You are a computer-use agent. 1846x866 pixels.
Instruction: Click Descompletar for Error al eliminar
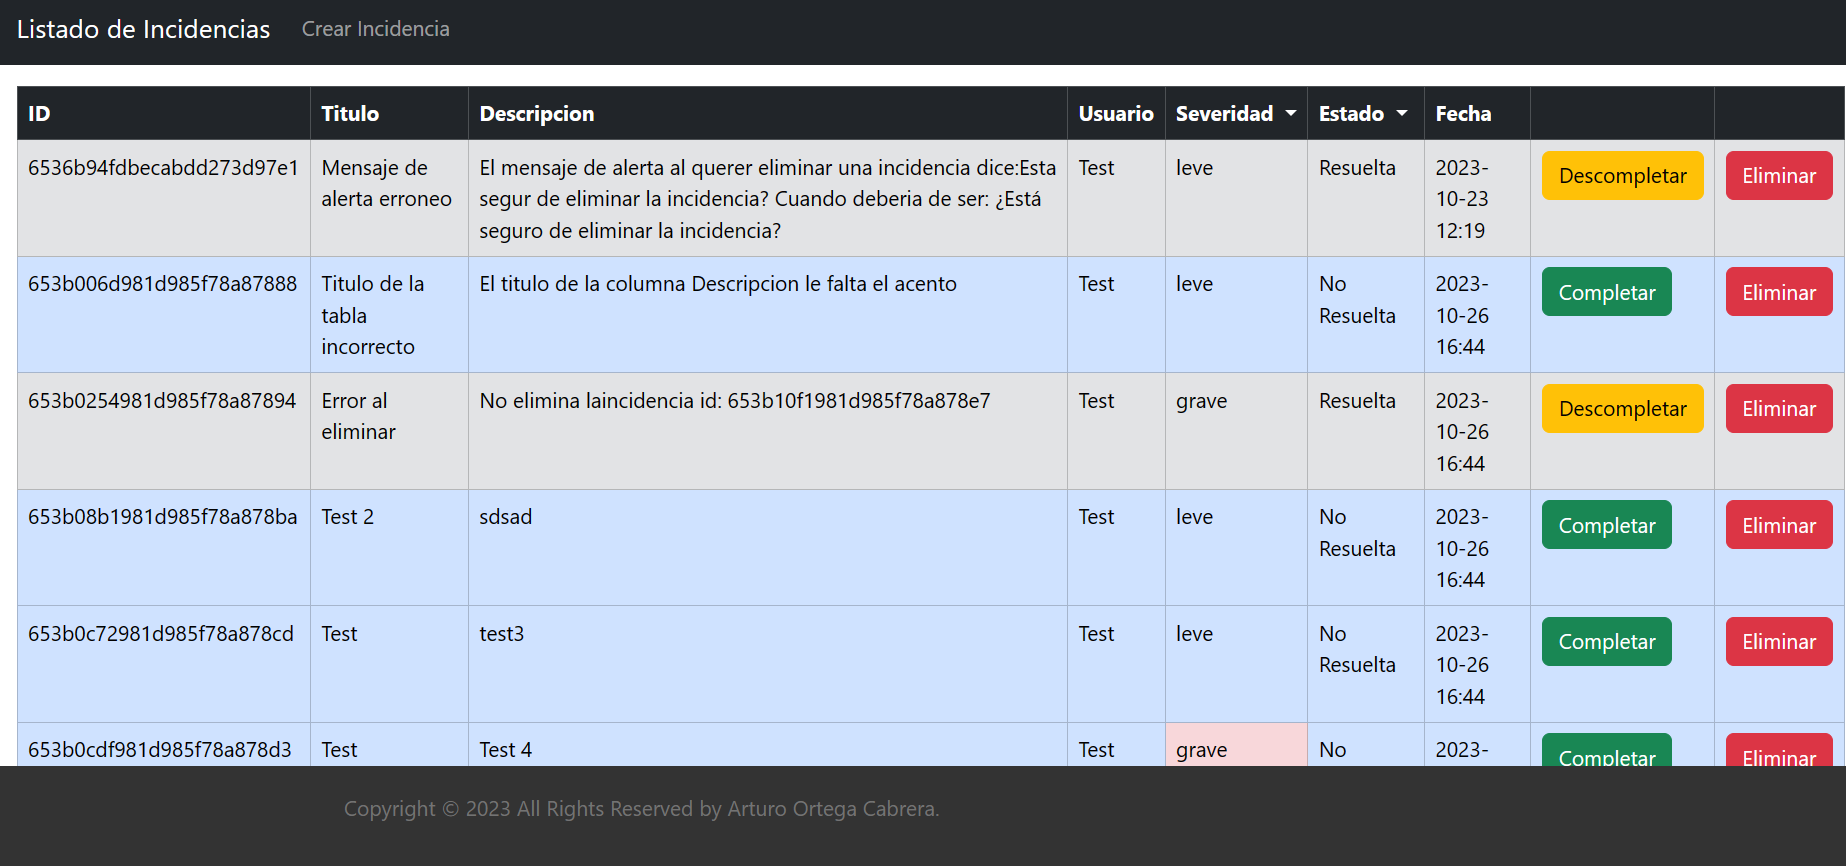pos(1622,408)
